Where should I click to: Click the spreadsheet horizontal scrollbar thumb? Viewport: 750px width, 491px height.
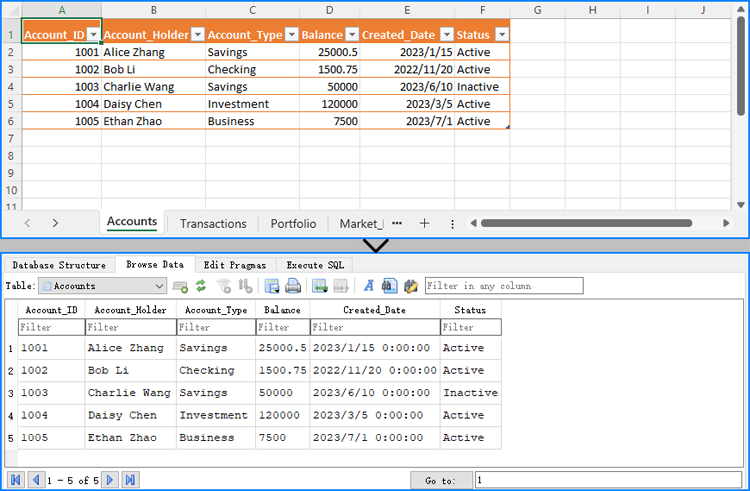(586, 223)
